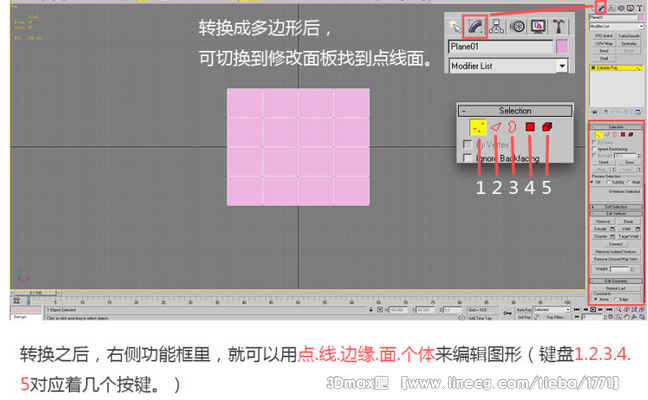Open the Create tab in the enlarged inset

click(455, 26)
